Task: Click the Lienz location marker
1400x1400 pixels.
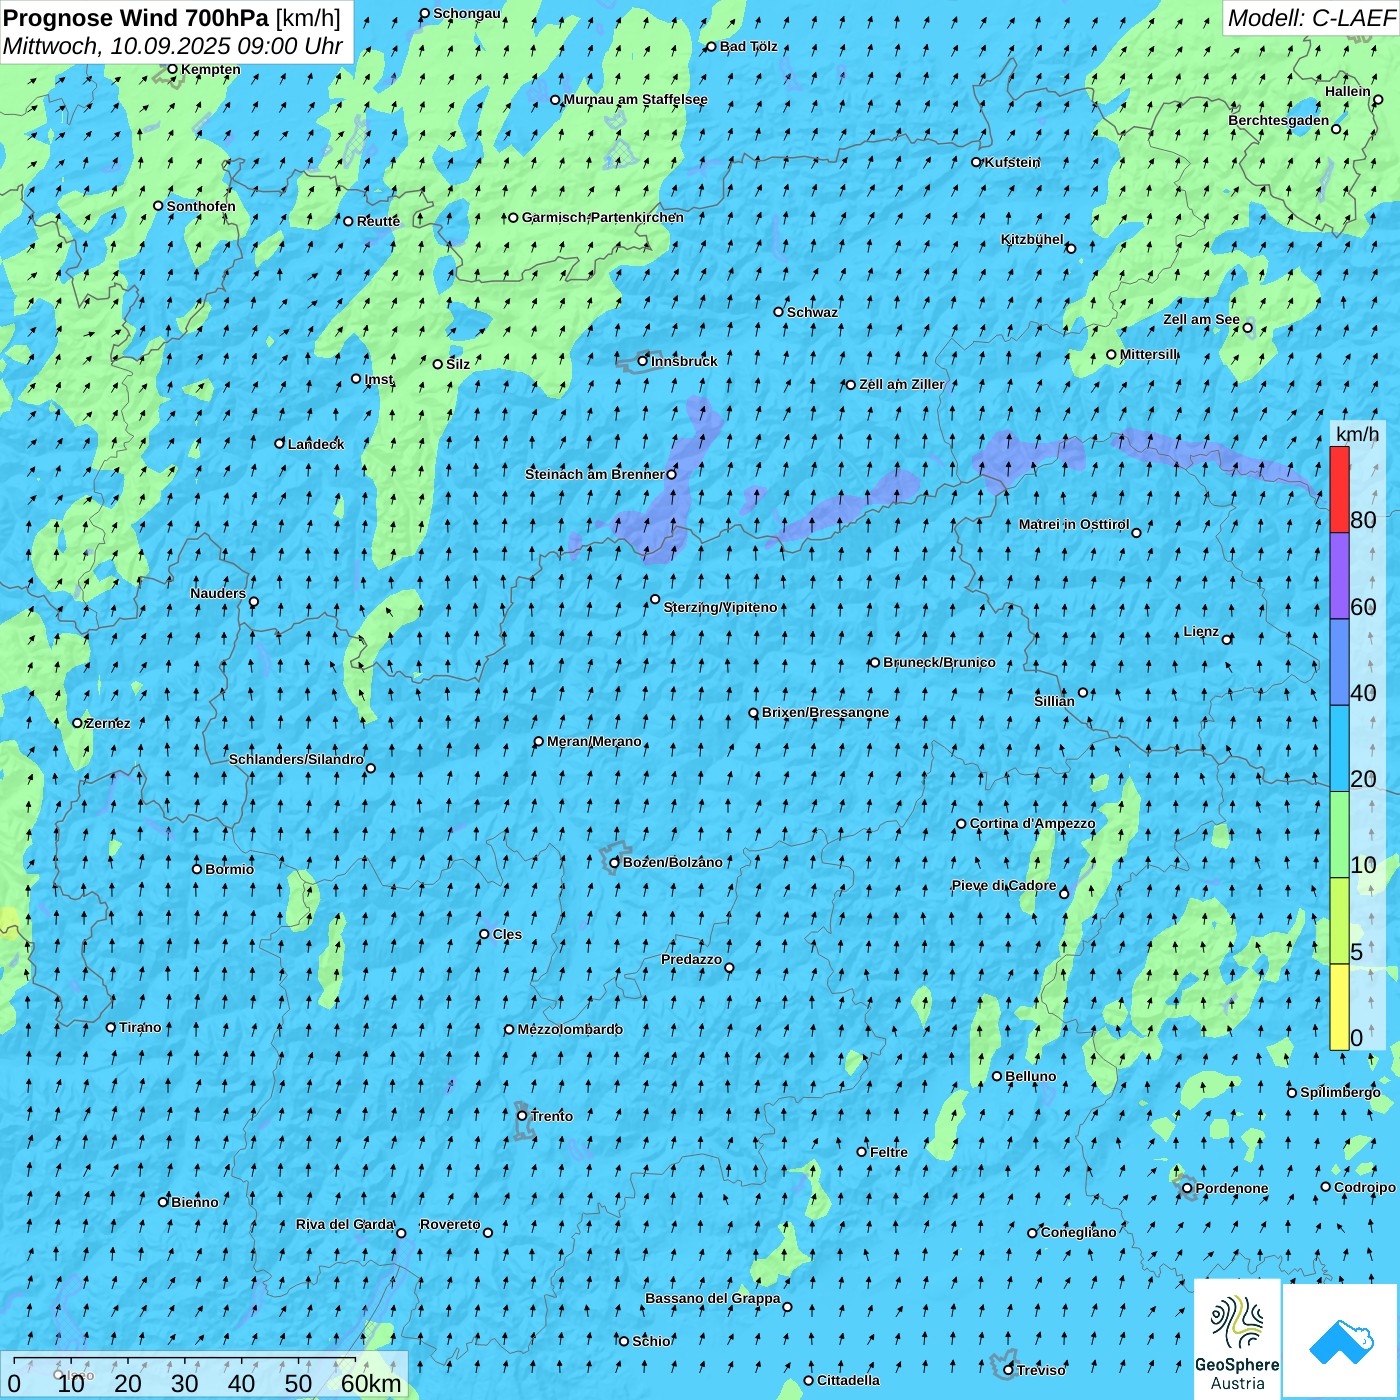Action: point(1227,639)
